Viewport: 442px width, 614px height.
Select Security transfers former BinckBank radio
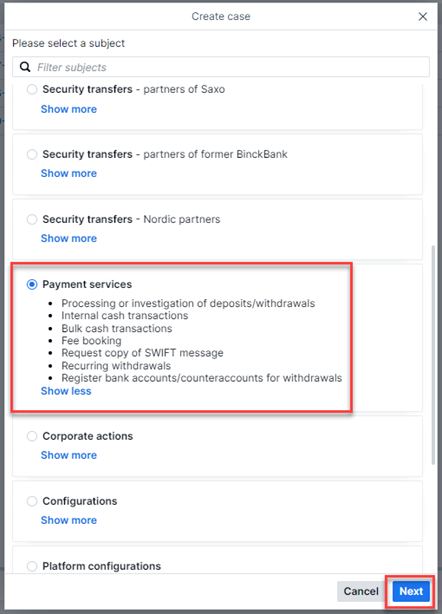coord(32,154)
